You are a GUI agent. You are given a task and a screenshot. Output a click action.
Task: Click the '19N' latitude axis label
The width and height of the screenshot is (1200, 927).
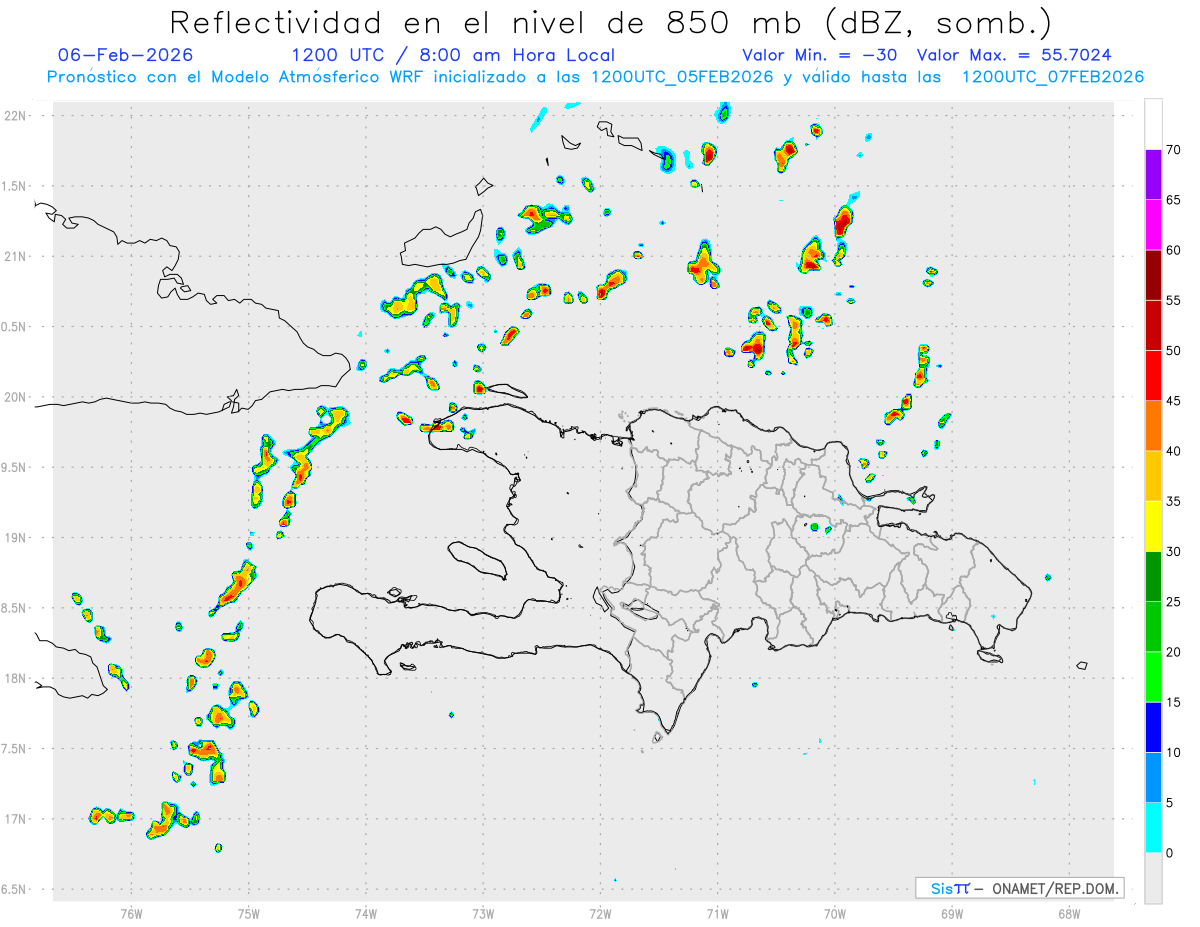(x=15, y=538)
